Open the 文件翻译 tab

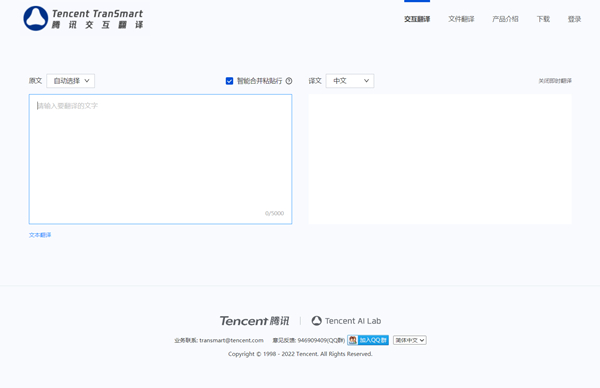click(461, 19)
